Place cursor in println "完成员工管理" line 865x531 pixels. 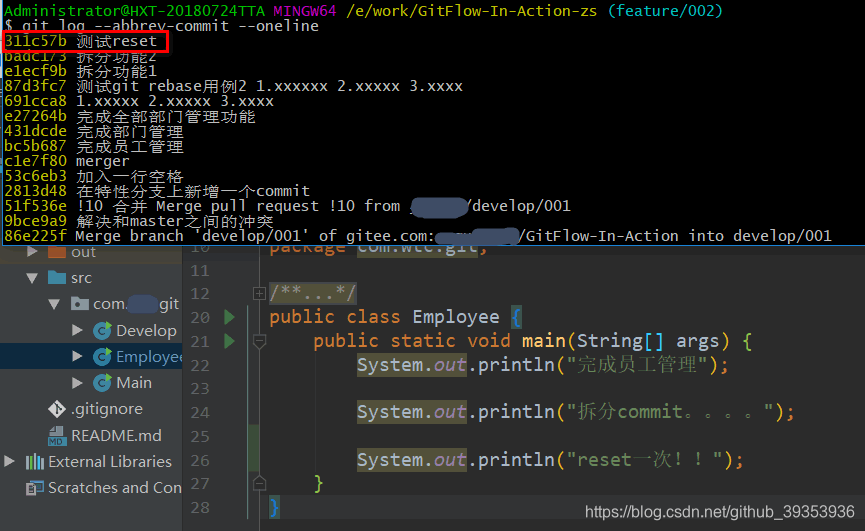542,365
